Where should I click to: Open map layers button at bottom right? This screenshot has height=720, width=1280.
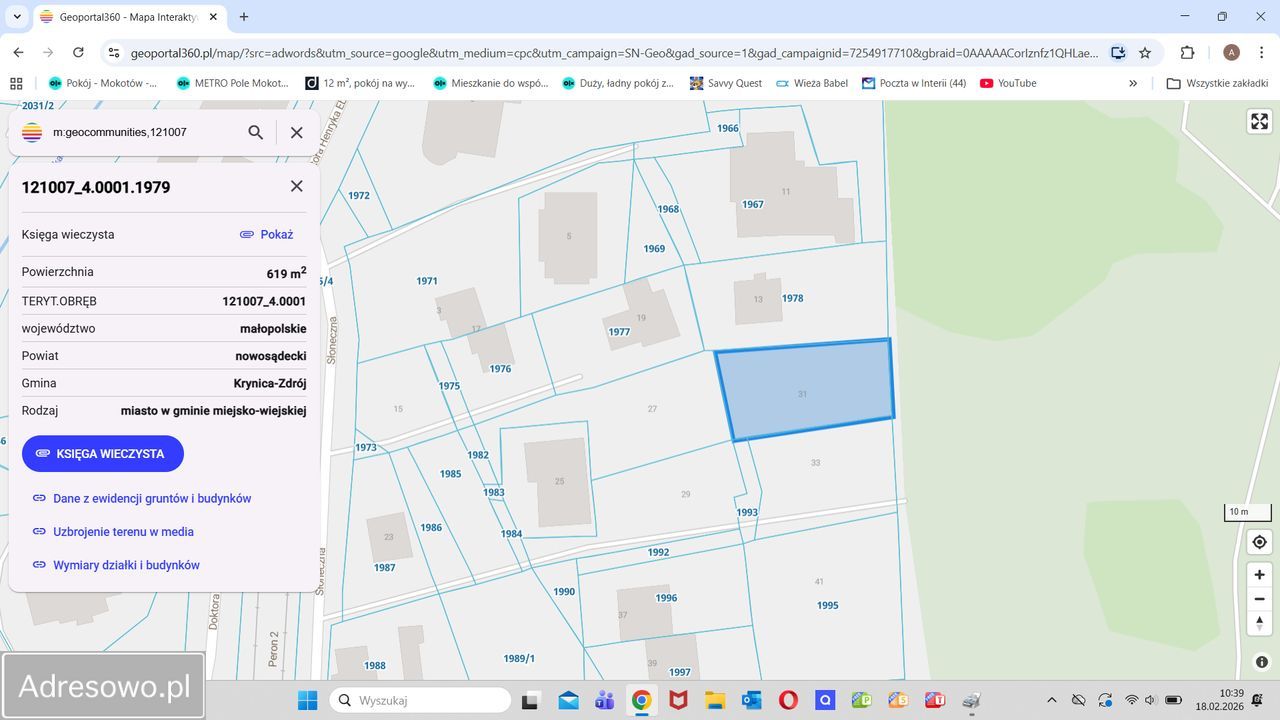1262,661
